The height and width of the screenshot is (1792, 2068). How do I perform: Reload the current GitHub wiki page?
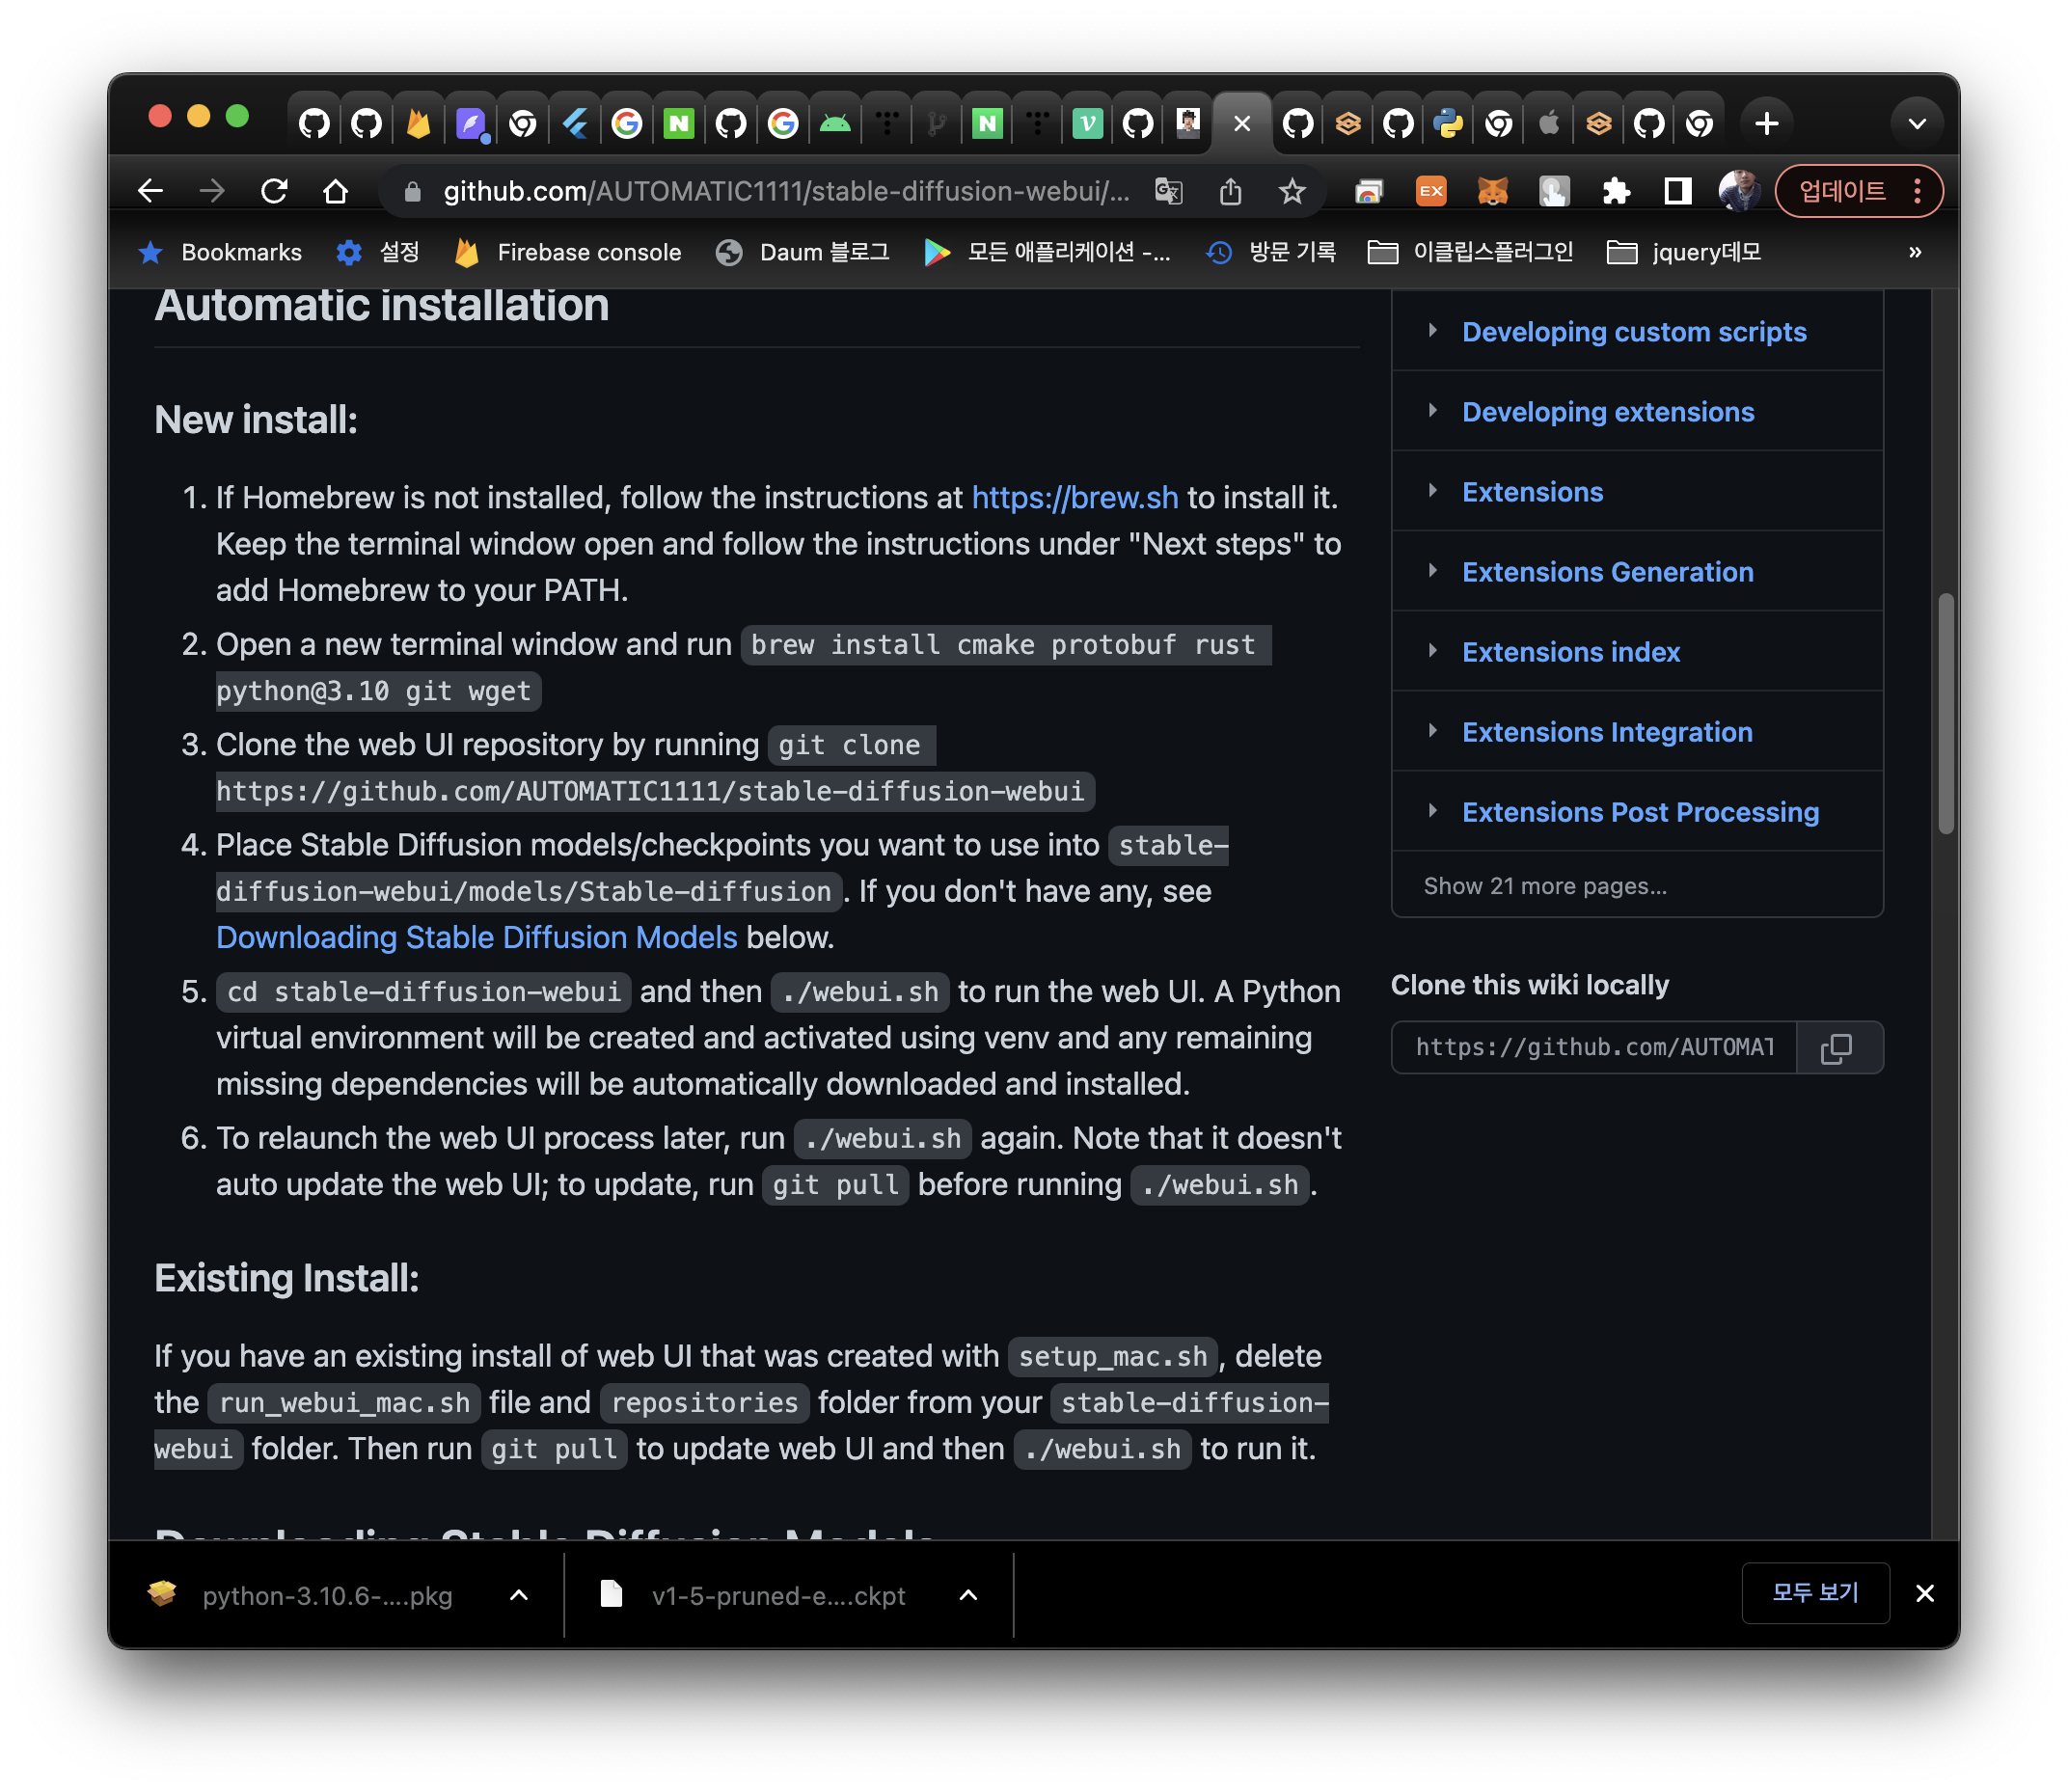click(274, 190)
